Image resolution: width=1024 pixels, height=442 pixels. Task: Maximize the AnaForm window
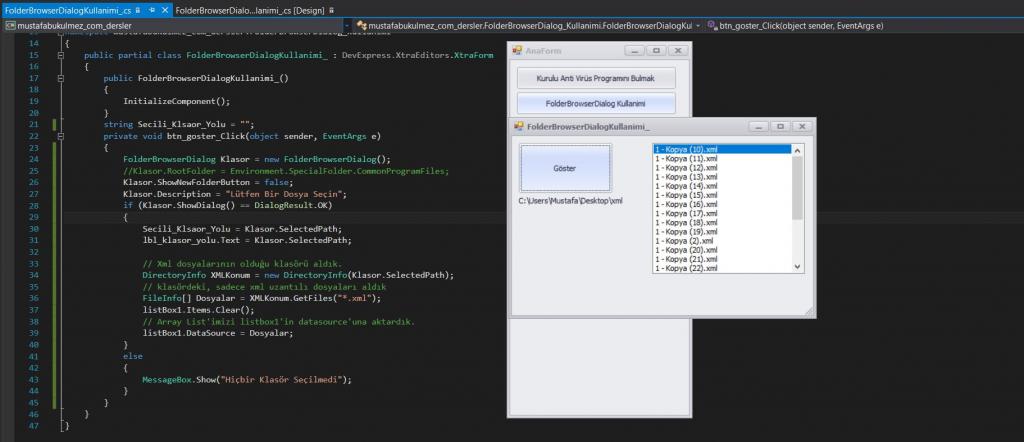(x=656, y=50)
